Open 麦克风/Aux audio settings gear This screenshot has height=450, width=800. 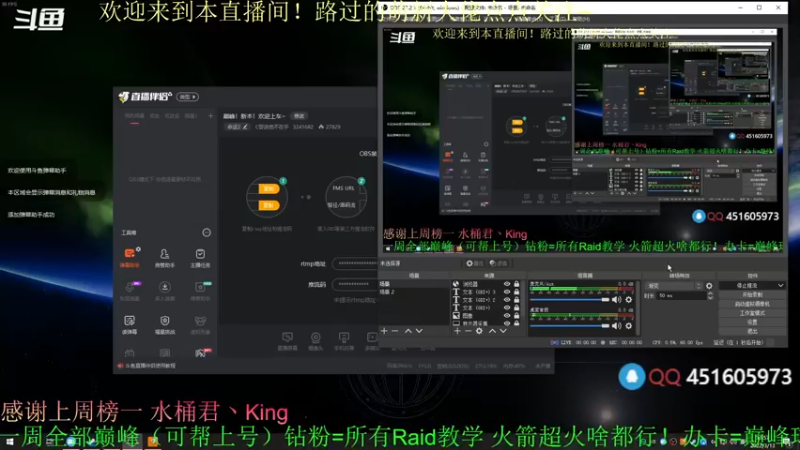coord(629,299)
